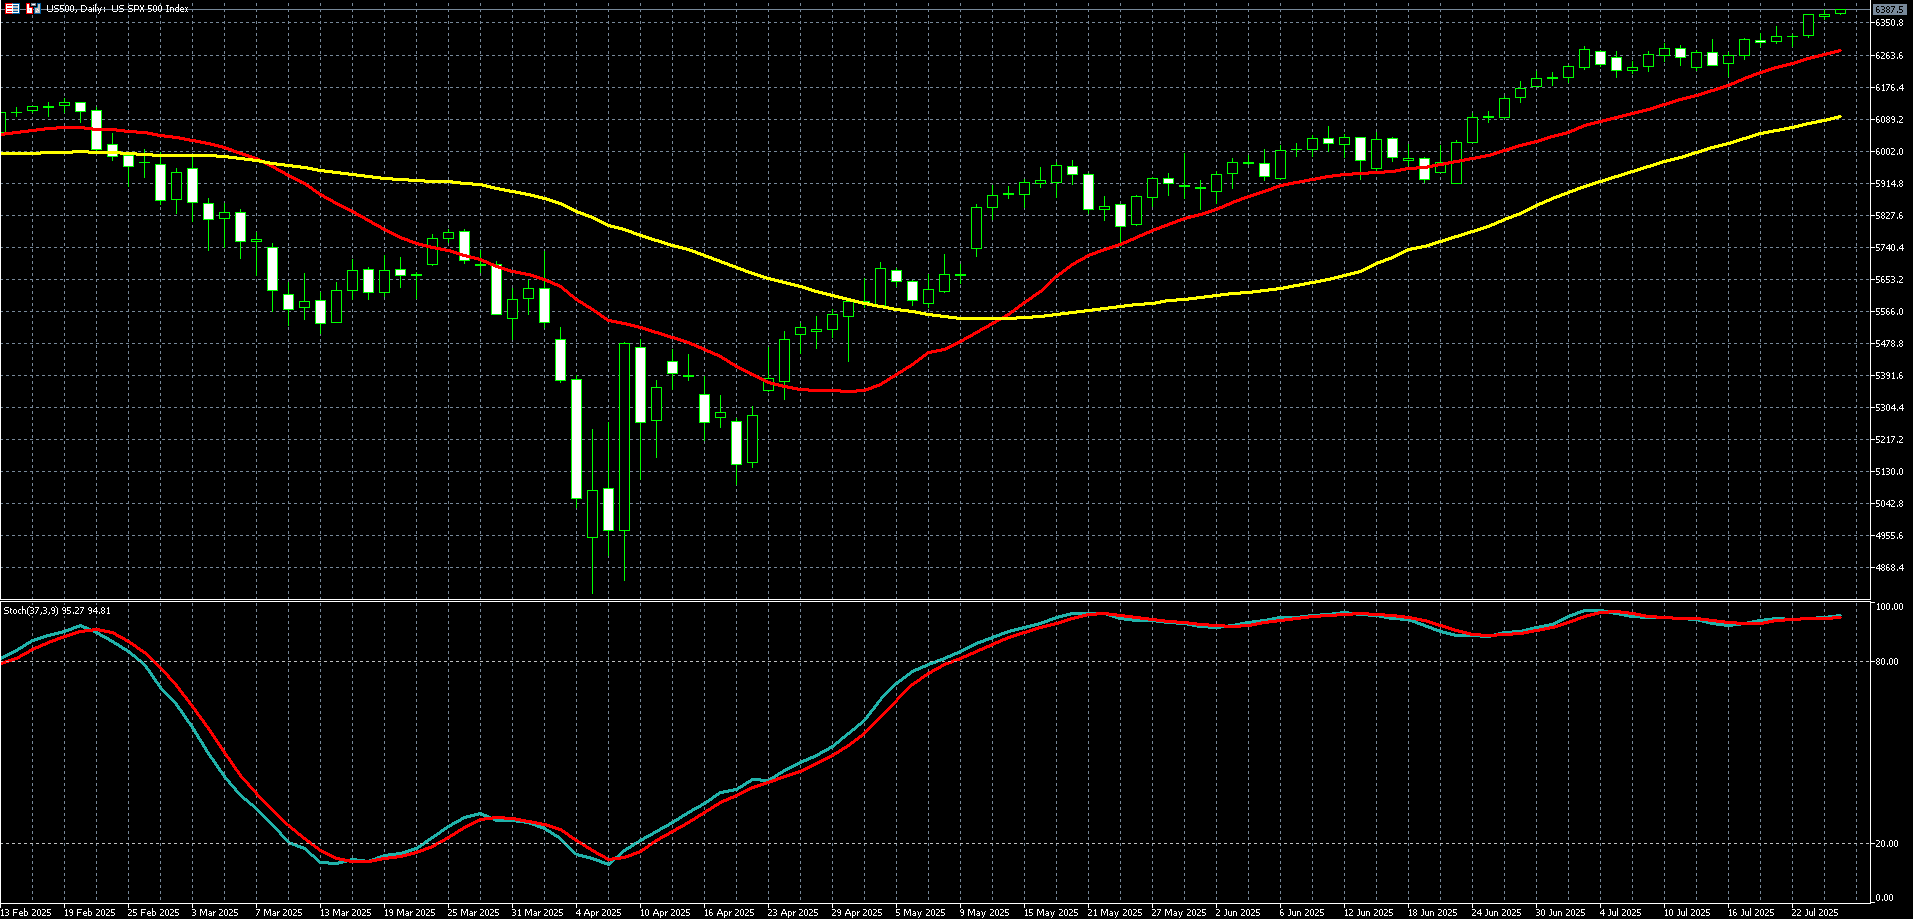Click the 0.00 label on stochastic scale
This screenshot has width=1913, height=919.
[x=1886, y=898]
